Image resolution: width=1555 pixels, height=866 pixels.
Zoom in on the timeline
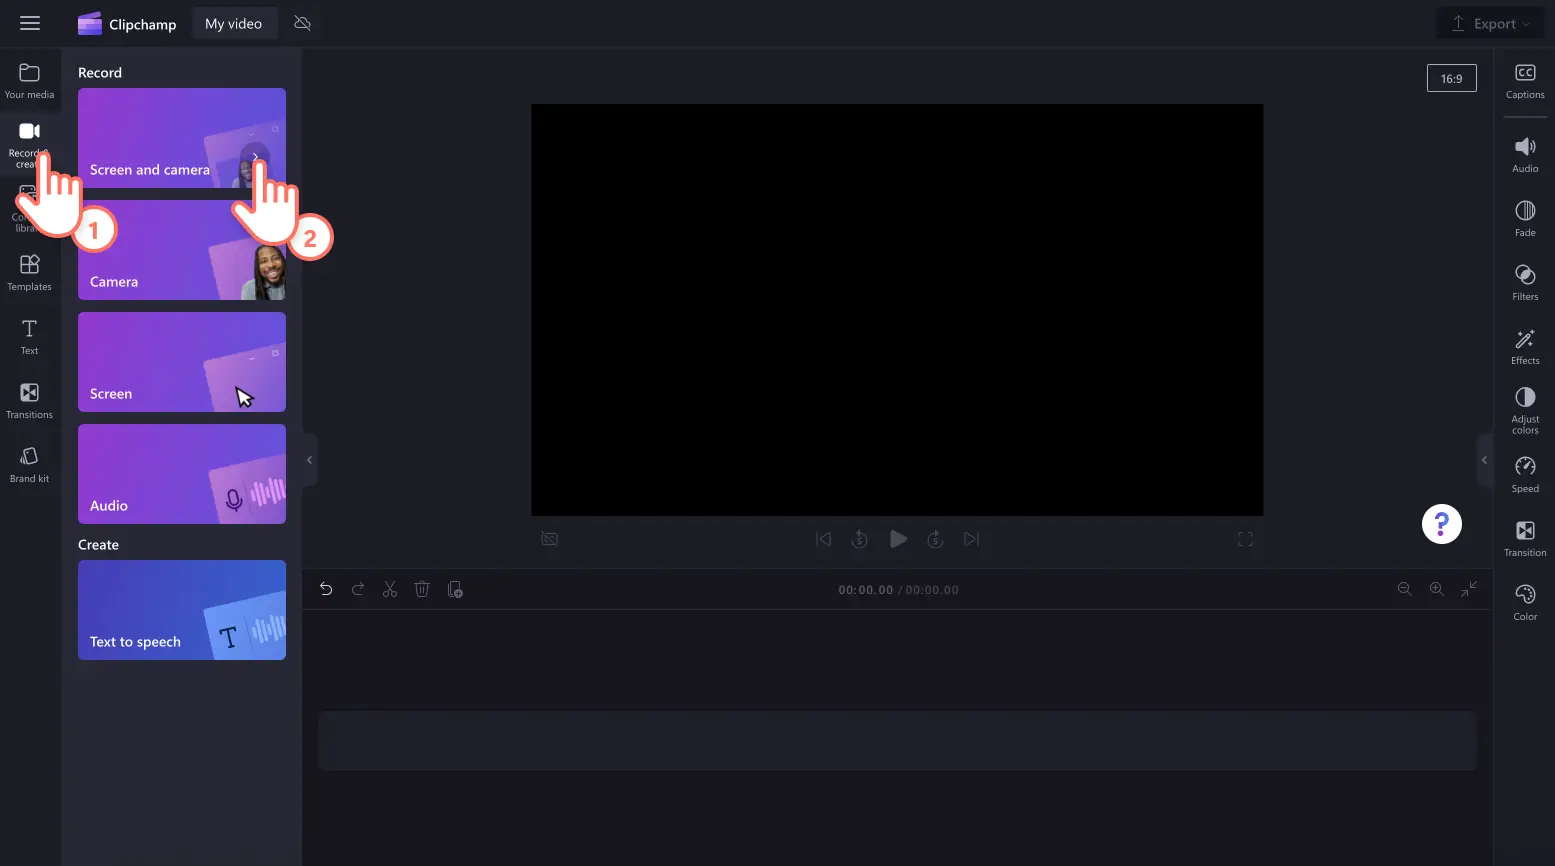tap(1436, 590)
